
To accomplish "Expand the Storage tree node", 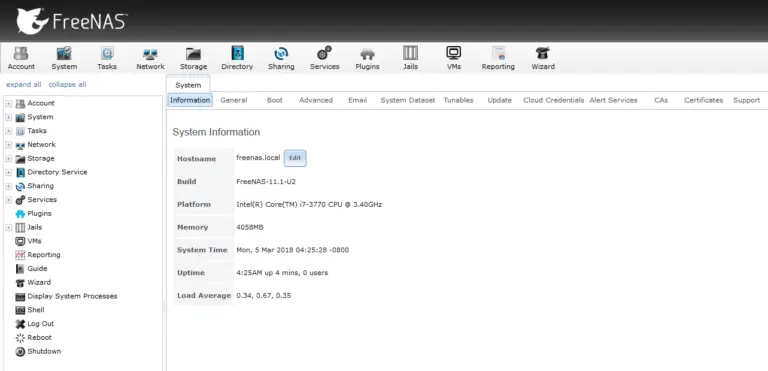I will pos(9,159).
